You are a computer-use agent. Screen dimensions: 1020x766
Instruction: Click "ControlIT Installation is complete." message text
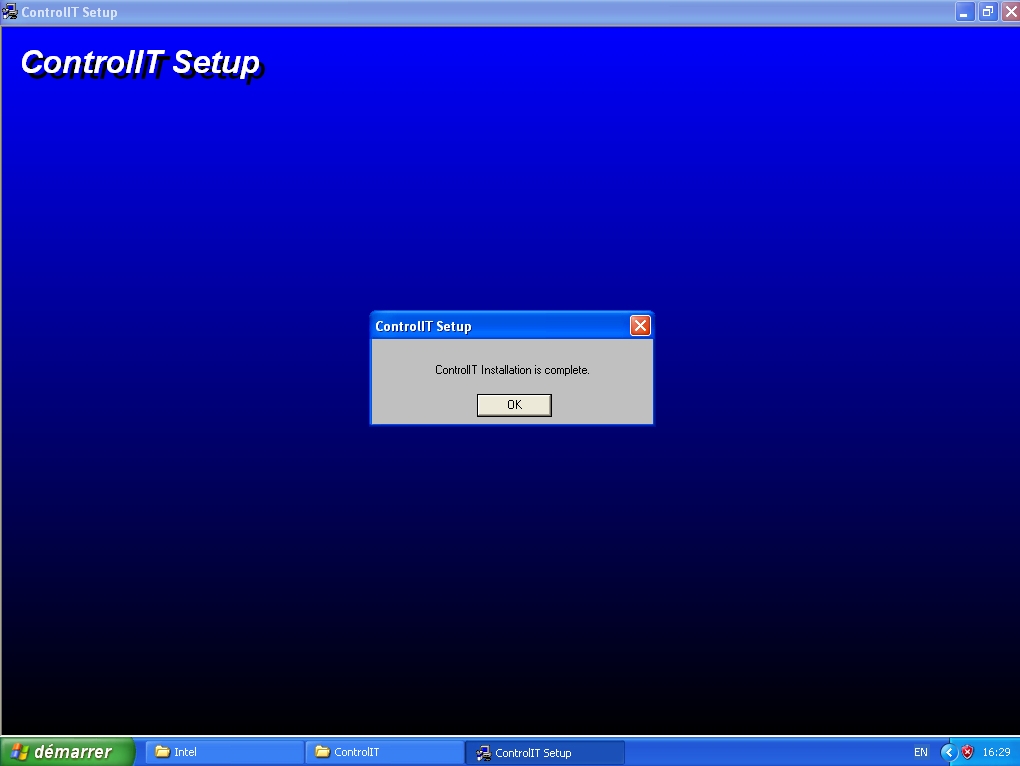click(x=512, y=370)
